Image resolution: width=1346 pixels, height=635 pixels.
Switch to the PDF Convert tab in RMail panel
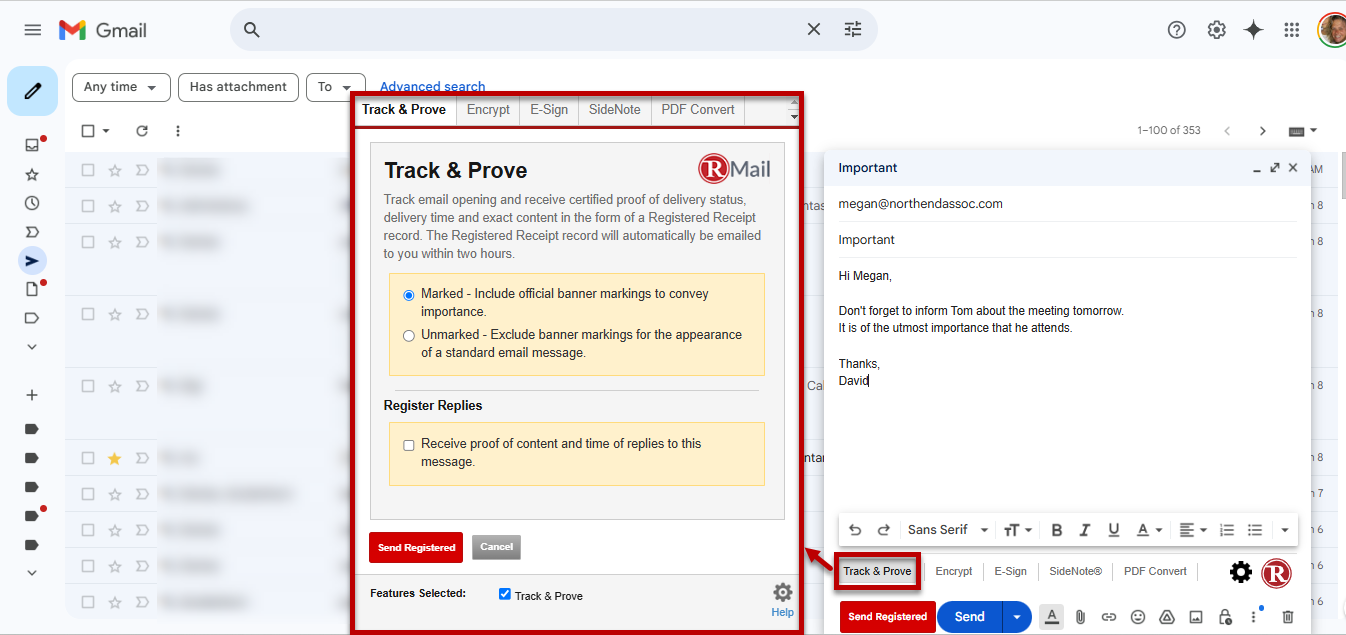click(x=698, y=110)
